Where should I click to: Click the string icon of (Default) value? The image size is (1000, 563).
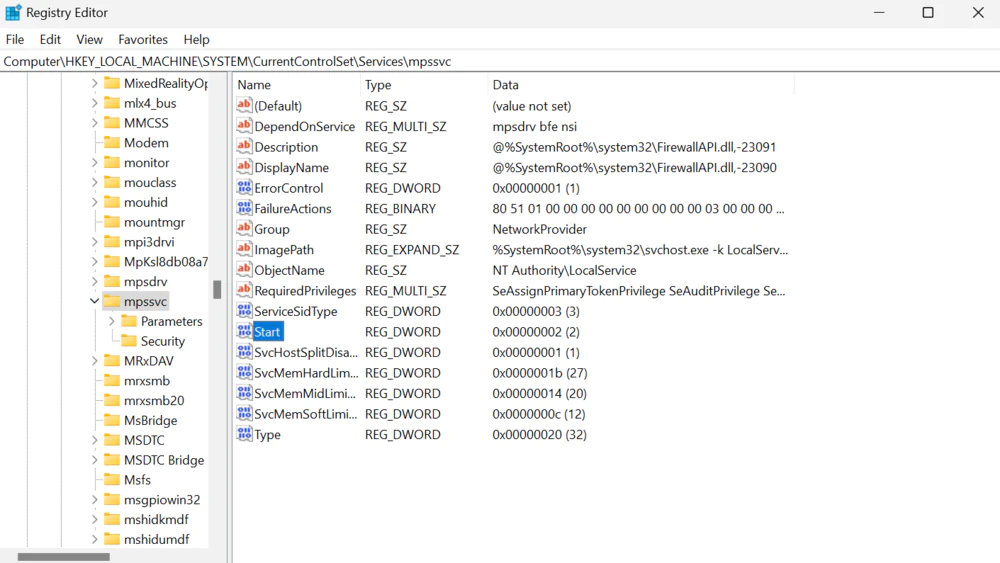click(x=244, y=105)
